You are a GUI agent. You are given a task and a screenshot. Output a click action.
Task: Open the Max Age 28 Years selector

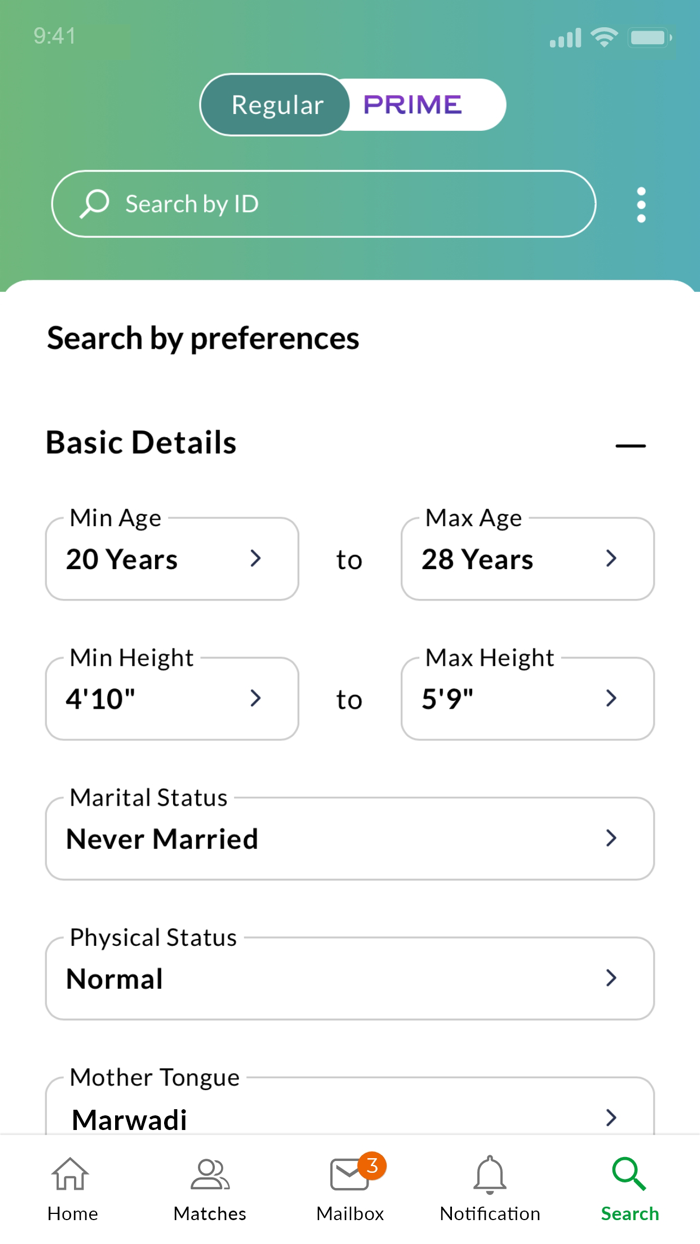coord(527,559)
